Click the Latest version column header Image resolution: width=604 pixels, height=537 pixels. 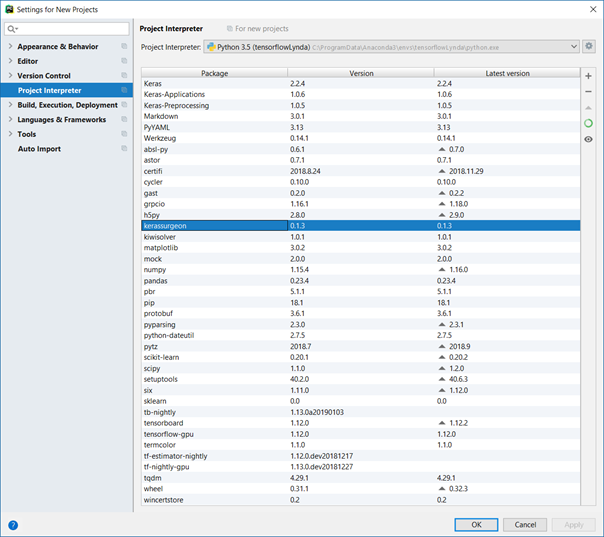coord(507,73)
